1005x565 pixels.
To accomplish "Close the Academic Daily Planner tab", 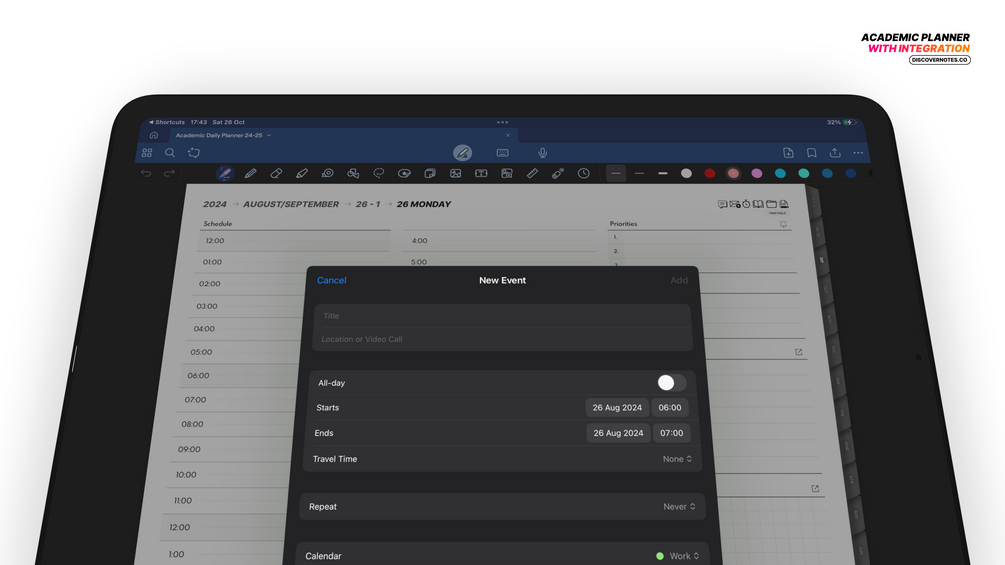I will tap(508, 135).
